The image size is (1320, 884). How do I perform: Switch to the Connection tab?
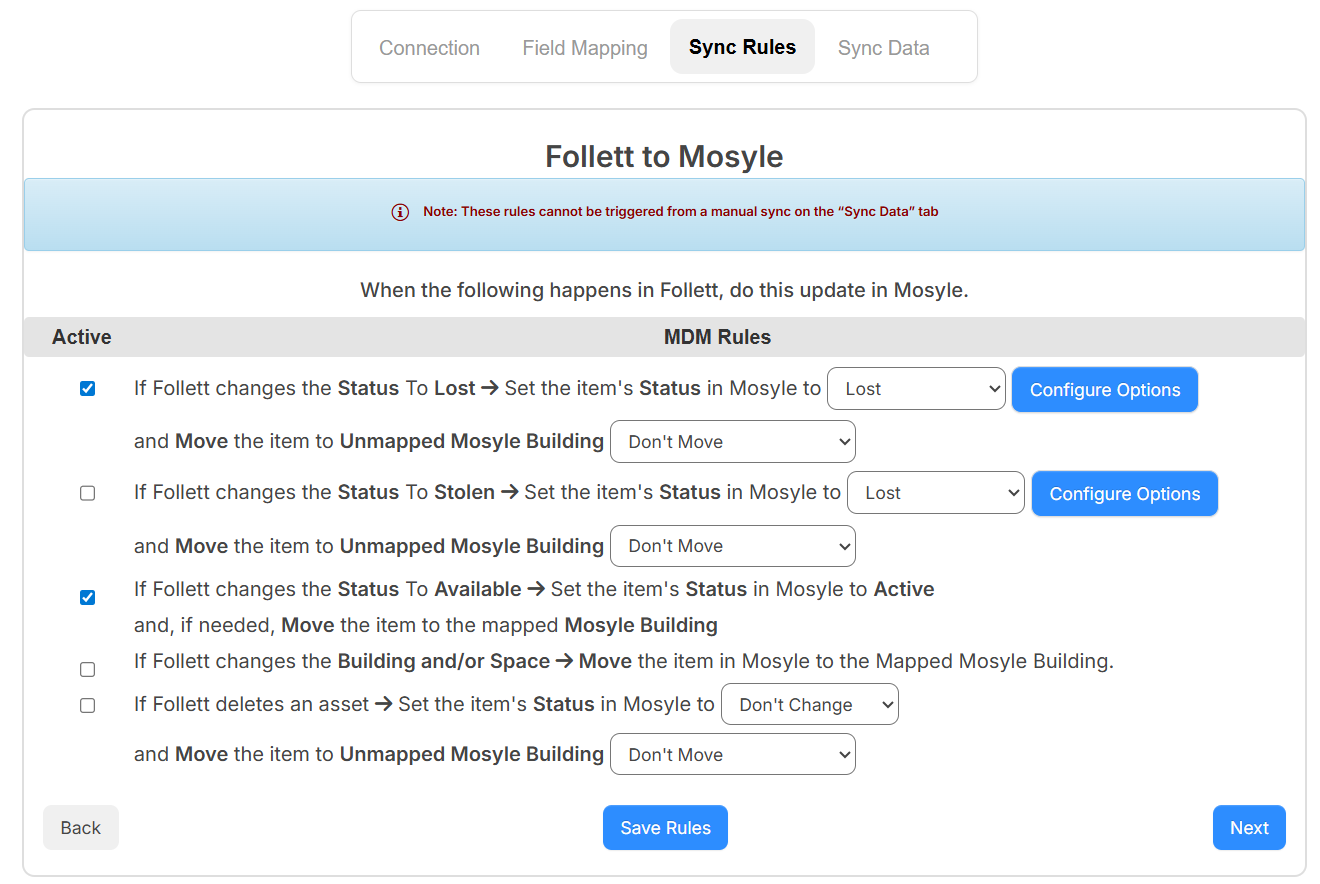tap(429, 47)
